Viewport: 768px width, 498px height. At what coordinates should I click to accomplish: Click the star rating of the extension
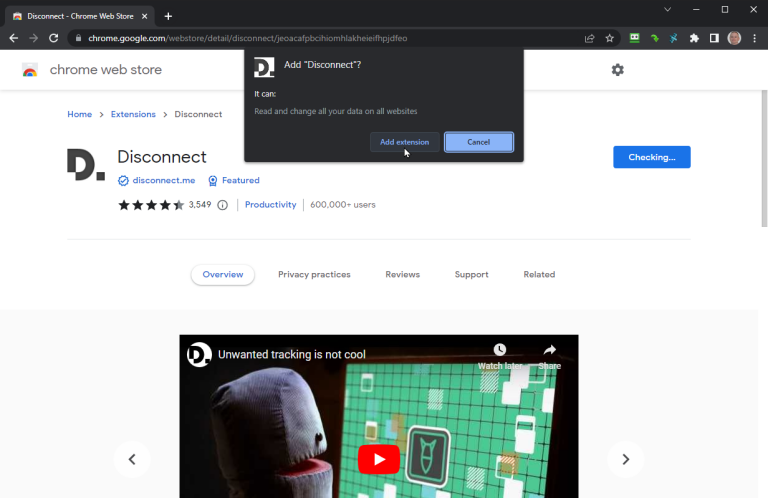(x=151, y=205)
